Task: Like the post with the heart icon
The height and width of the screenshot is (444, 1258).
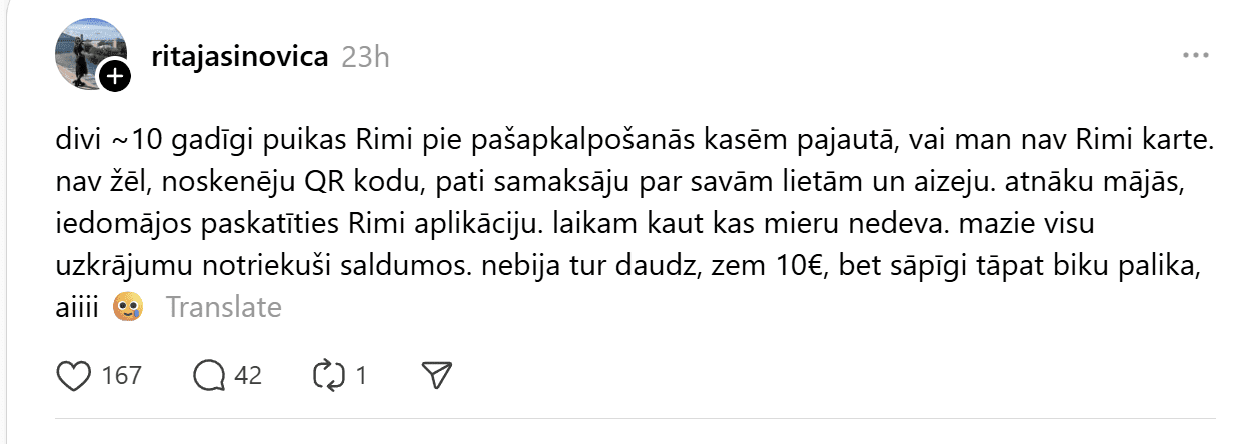Action: (73, 375)
